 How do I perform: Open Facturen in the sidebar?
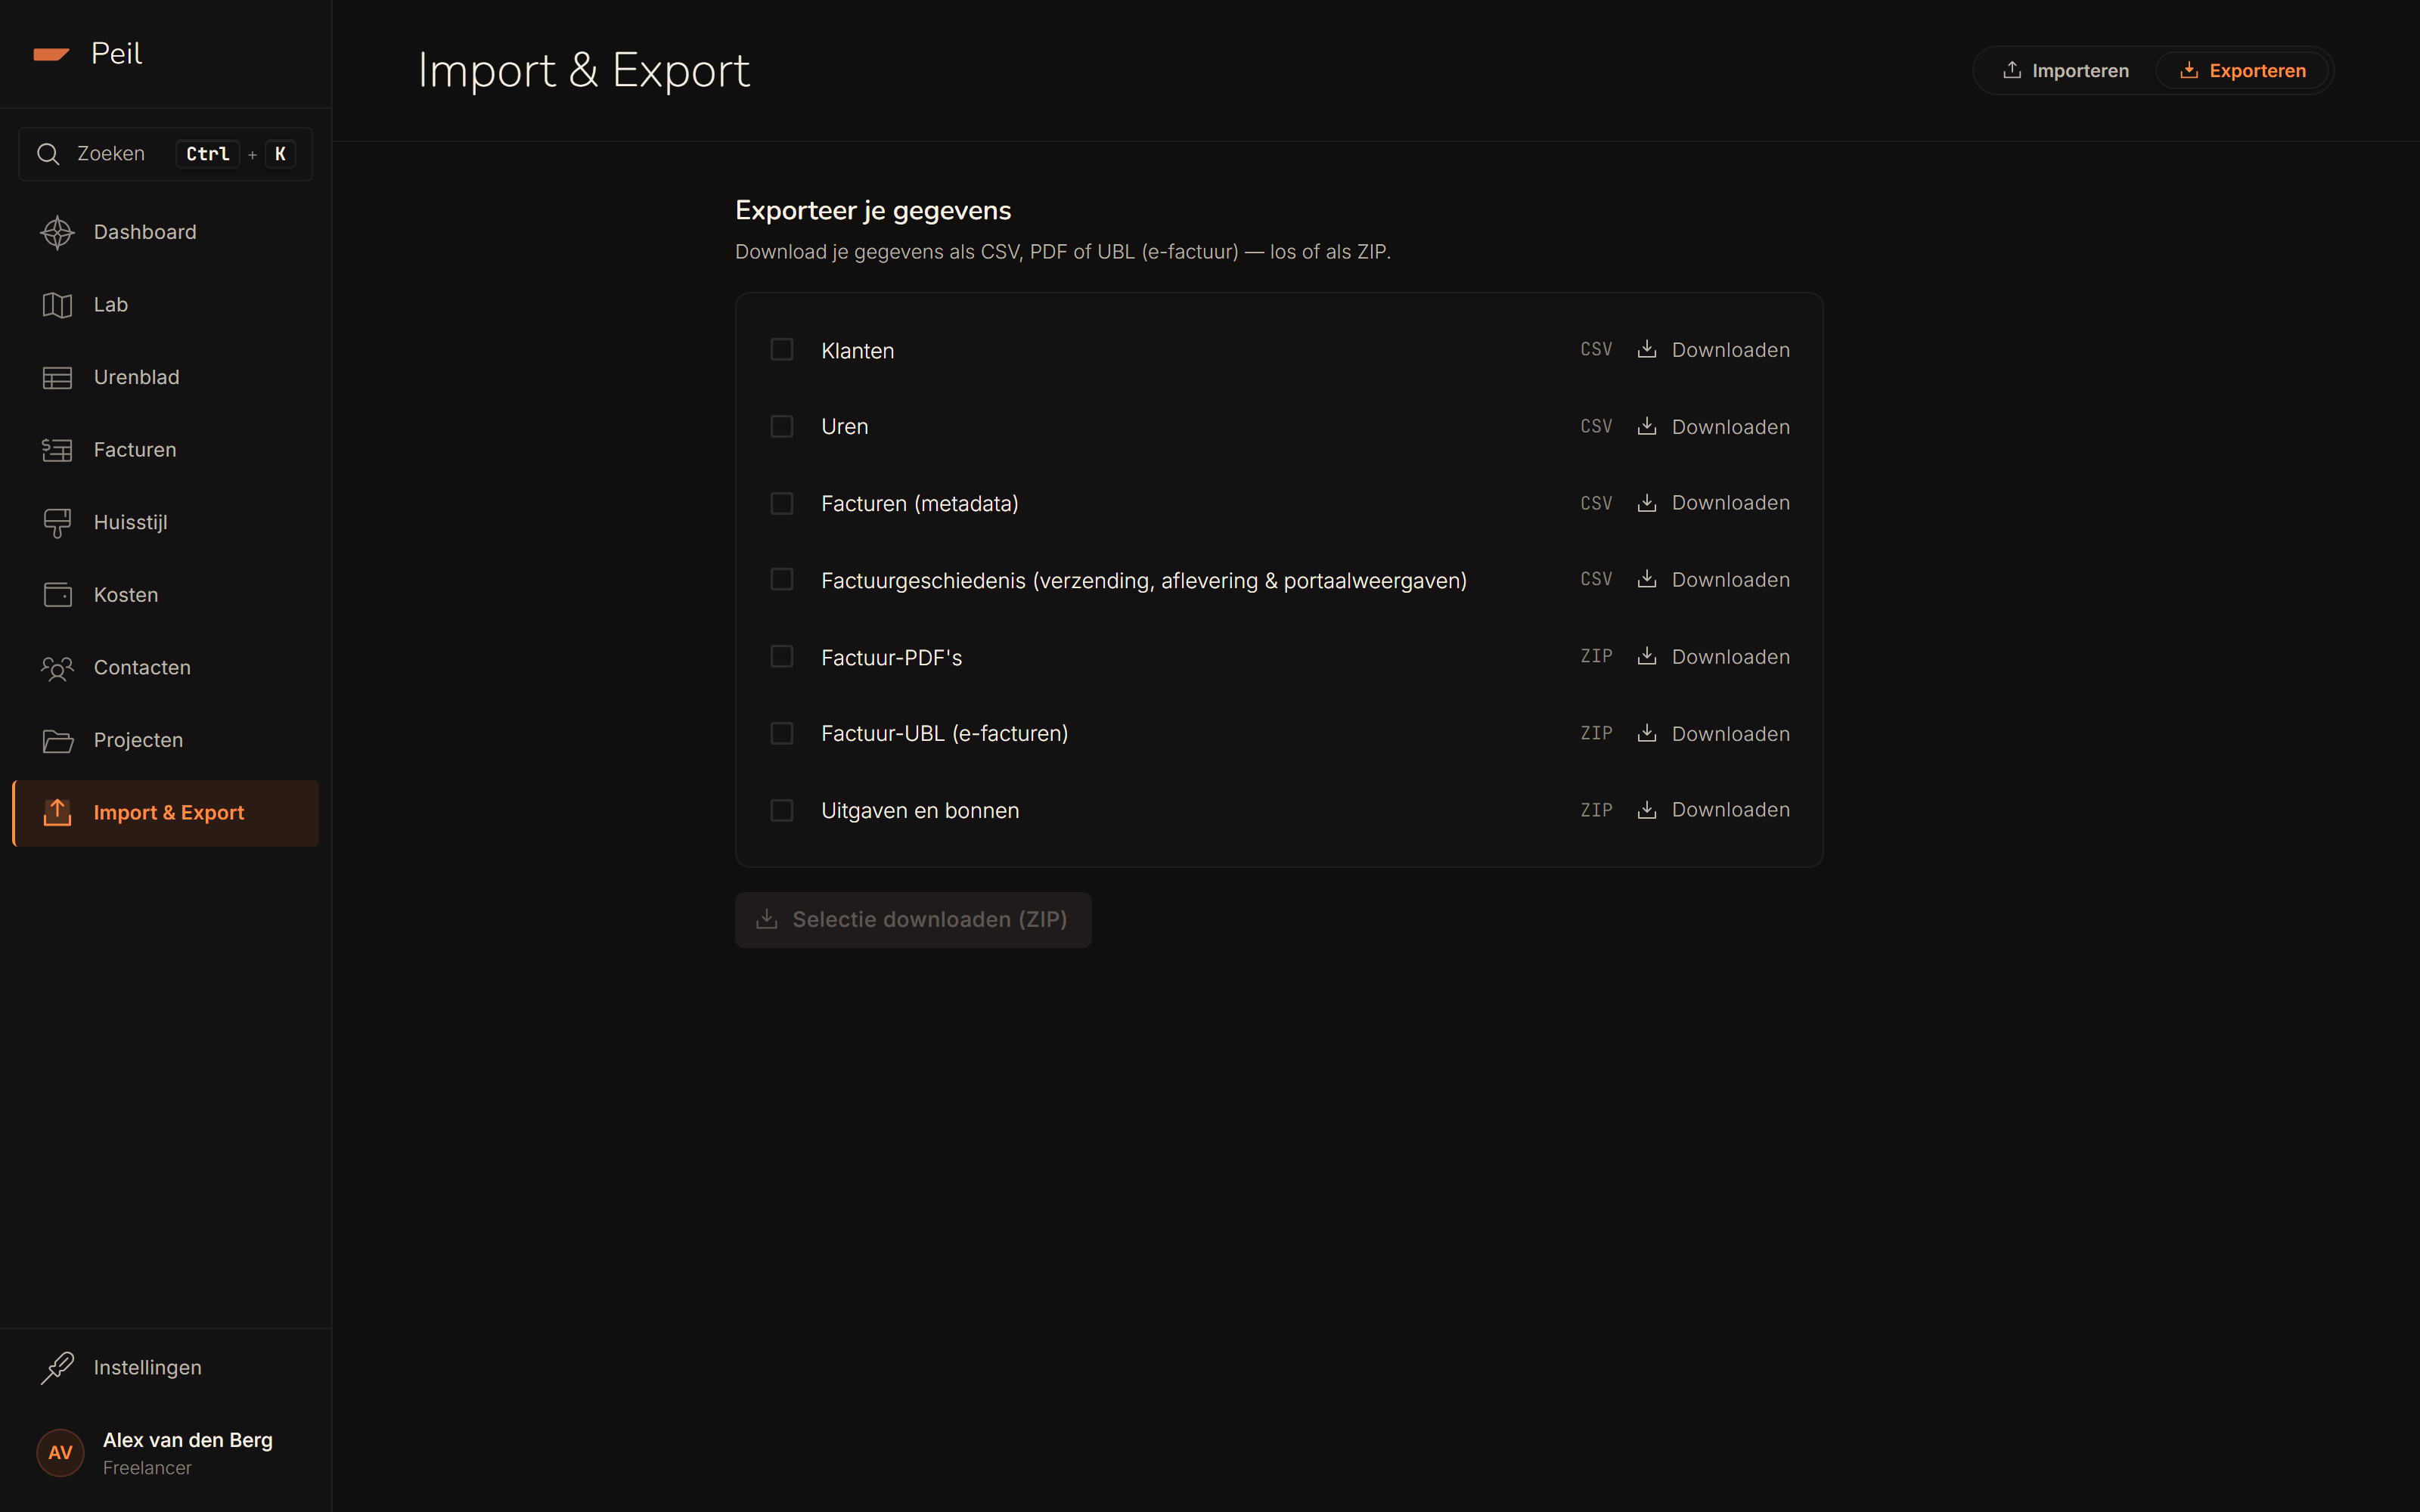[x=166, y=450]
